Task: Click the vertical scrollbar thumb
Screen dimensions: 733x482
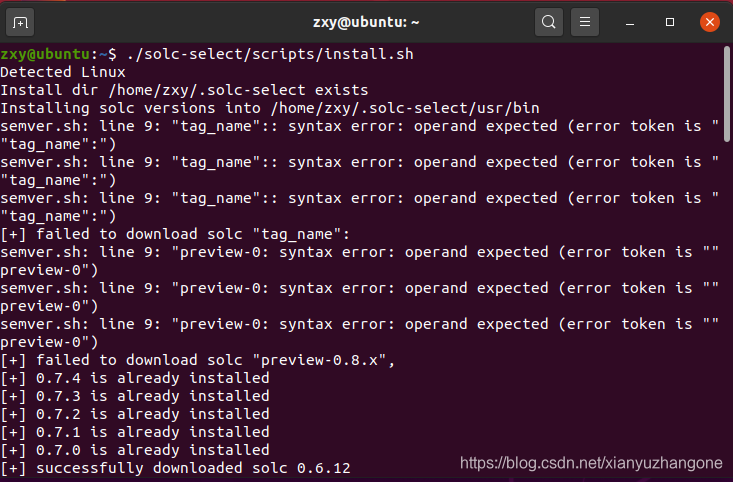Action: [x=726, y=94]
